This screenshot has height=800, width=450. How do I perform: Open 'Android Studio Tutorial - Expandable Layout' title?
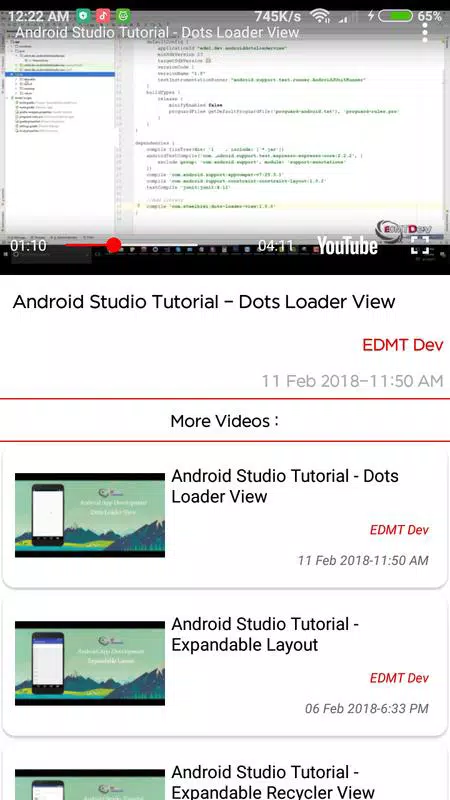[265, 634]
